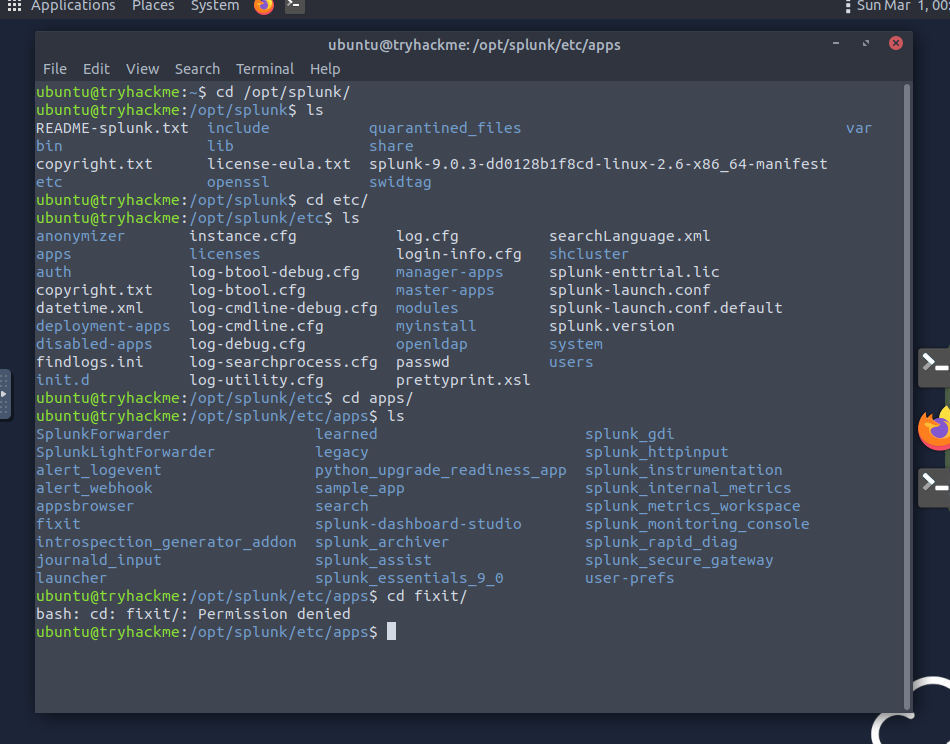The image size is (950, 744).
Task: Maximize the terminal window
Action: (866, 44)
